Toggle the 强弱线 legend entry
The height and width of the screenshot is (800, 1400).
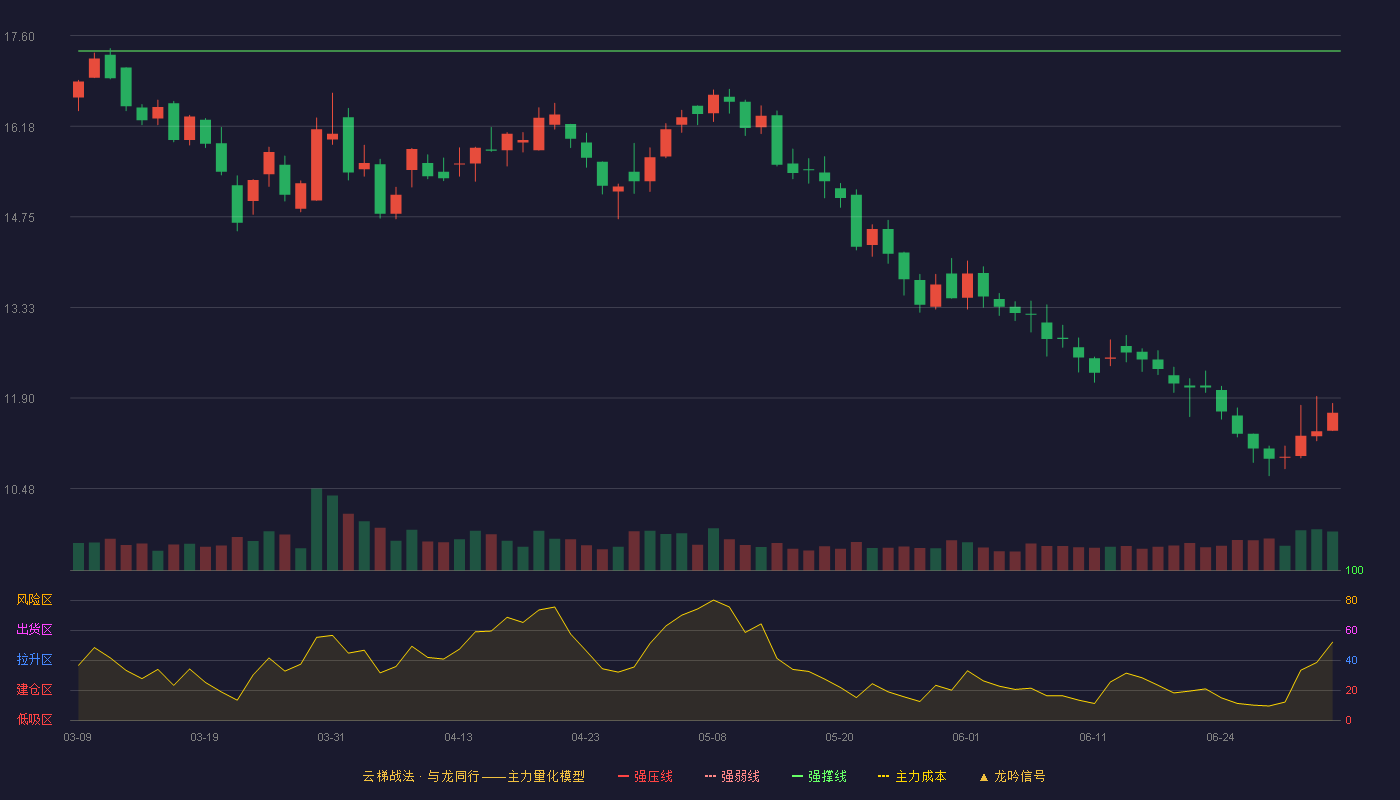tap(732, 776)
